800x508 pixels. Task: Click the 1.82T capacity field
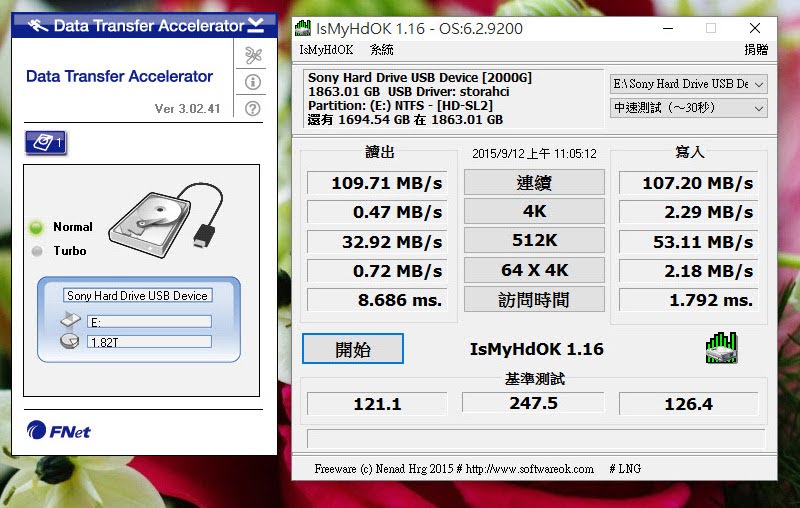tap(149, 342)
